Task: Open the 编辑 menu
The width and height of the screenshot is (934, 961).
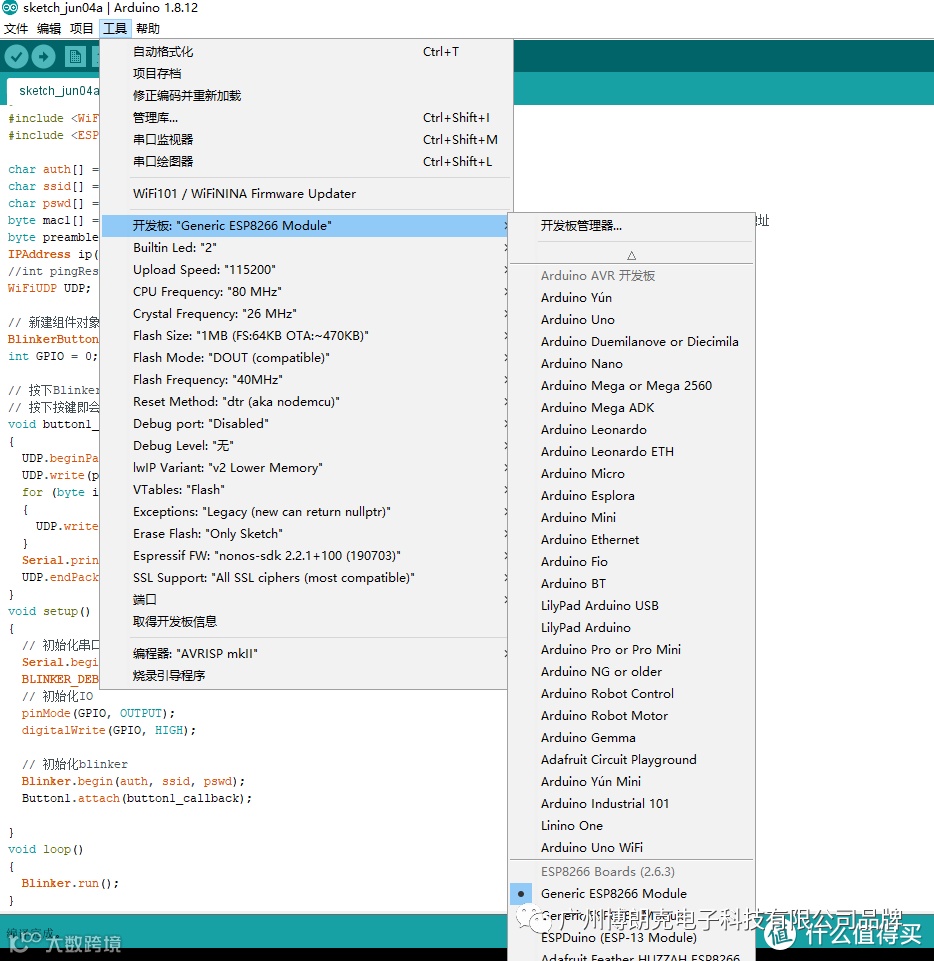Action: tap(49, 28)
